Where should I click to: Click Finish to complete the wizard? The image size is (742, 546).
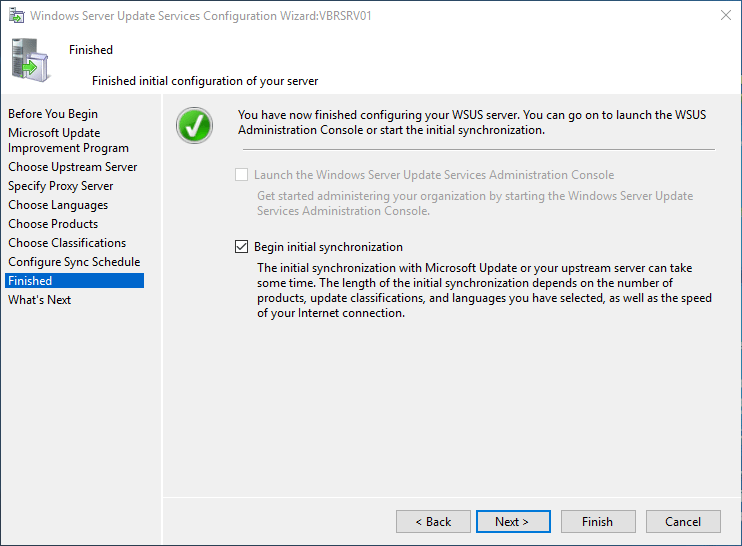point(597,521)
